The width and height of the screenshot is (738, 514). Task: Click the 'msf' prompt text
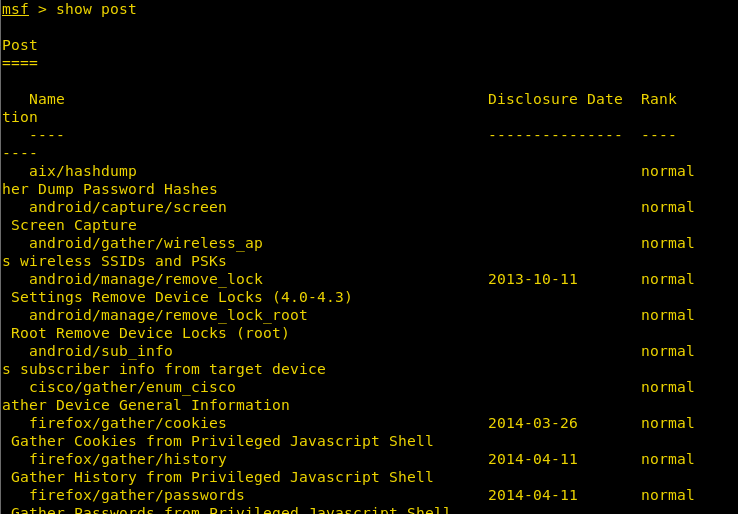tap(15, 9)
